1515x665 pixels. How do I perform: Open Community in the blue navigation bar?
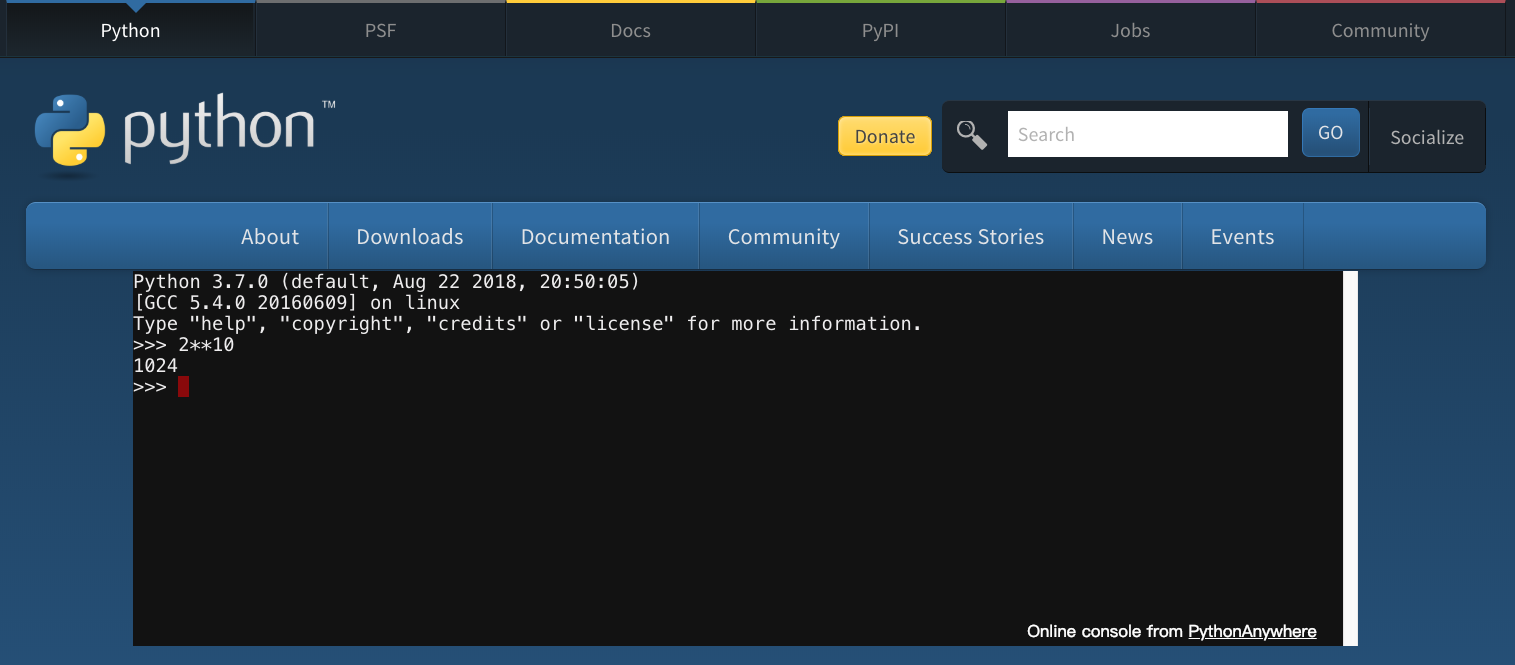[x=784, y=237]
